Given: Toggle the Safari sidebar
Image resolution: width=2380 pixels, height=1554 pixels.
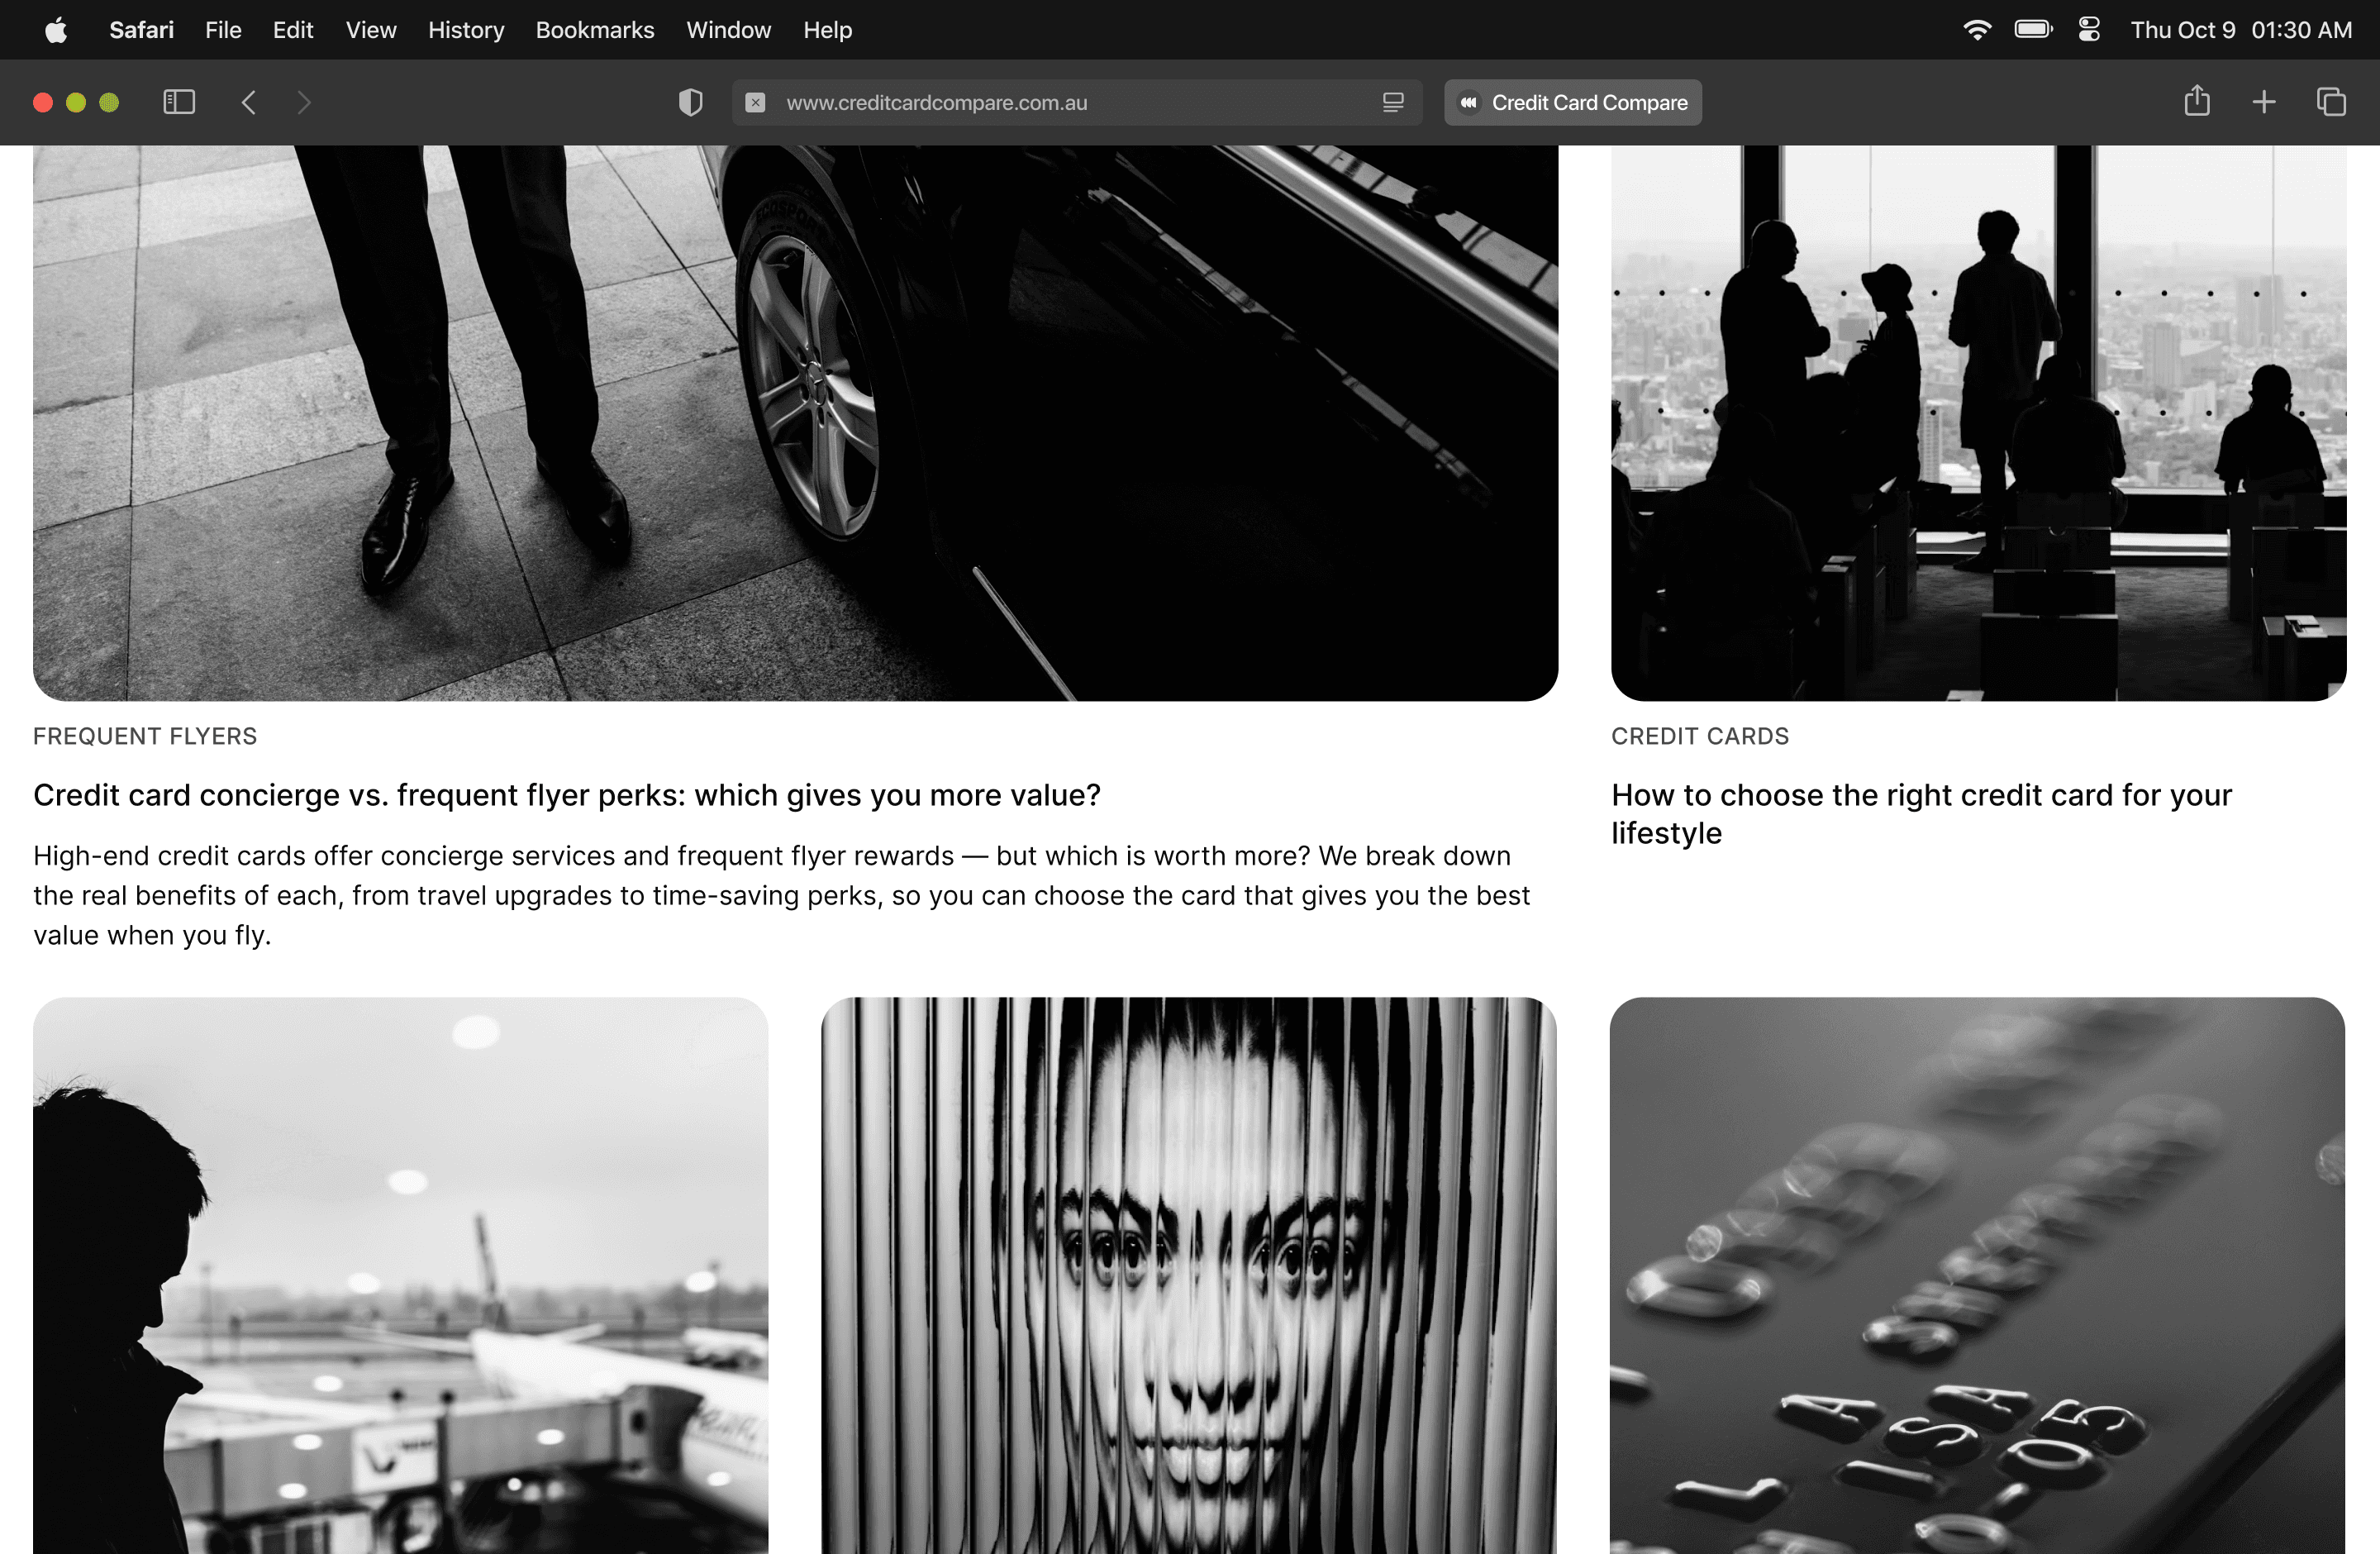Looking at the screenshot, I should 179,102.
